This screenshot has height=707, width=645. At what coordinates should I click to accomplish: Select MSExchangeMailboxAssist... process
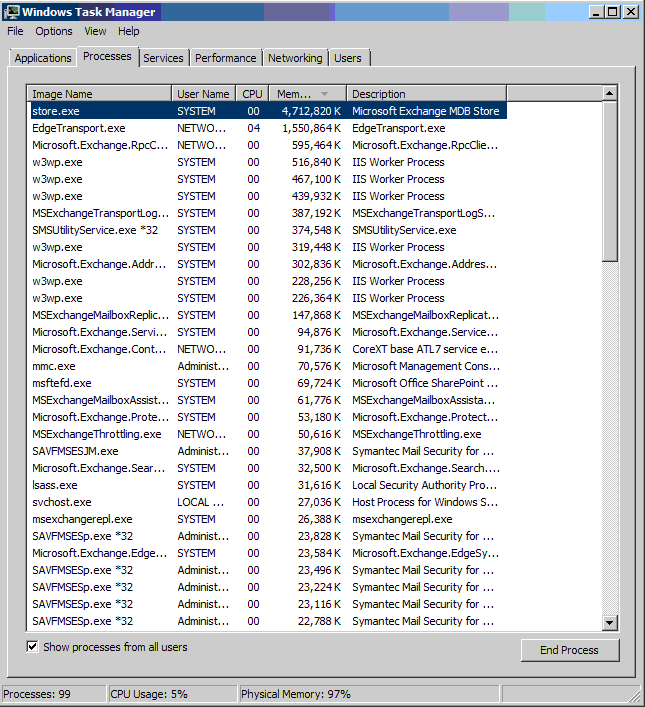[269, 400]
